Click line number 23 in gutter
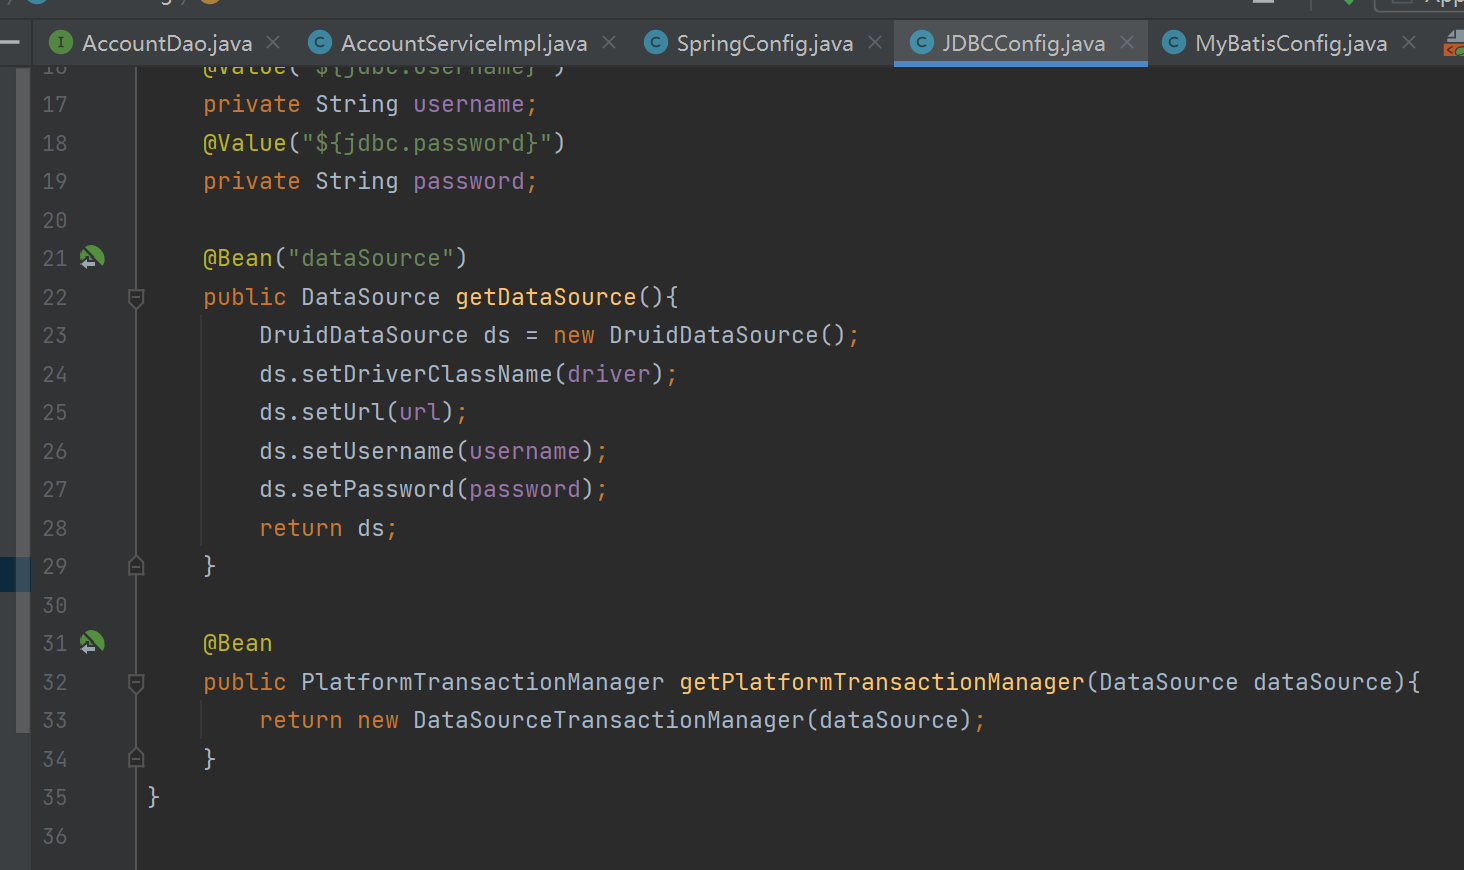 point(55,335)
